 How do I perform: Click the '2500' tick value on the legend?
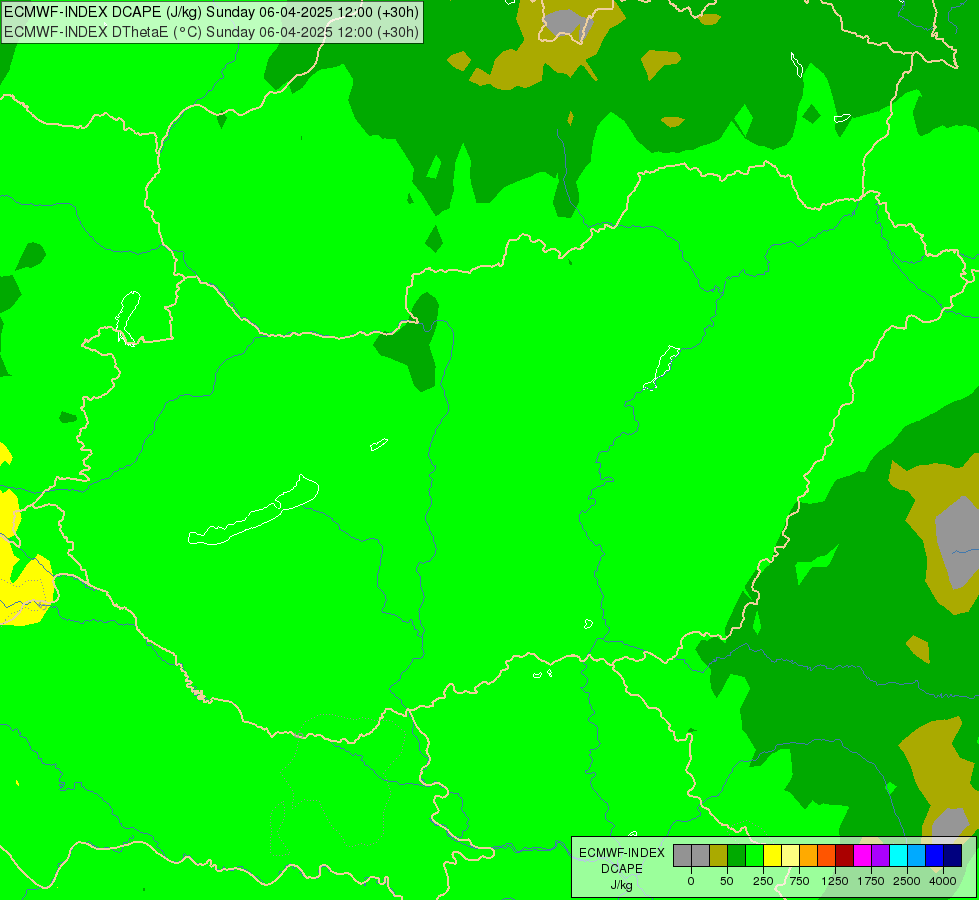click(907, 881)
